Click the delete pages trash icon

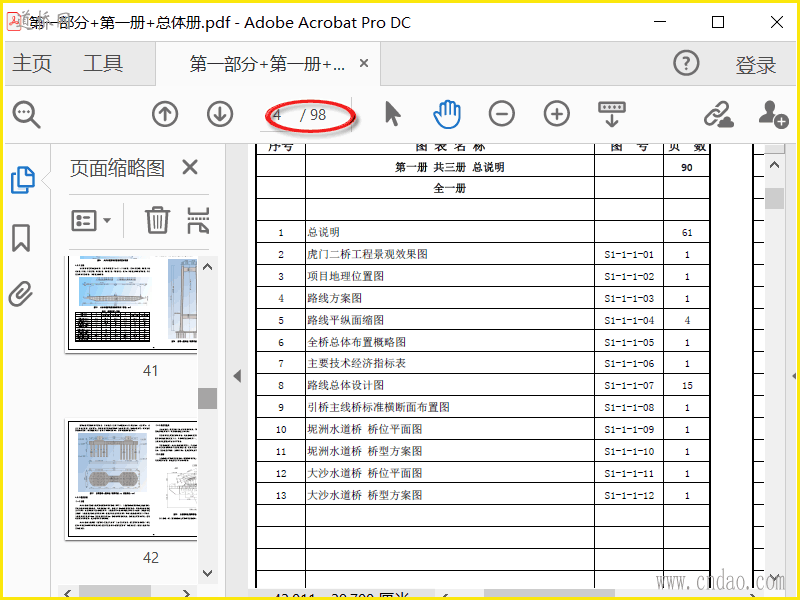coord(157,220)
